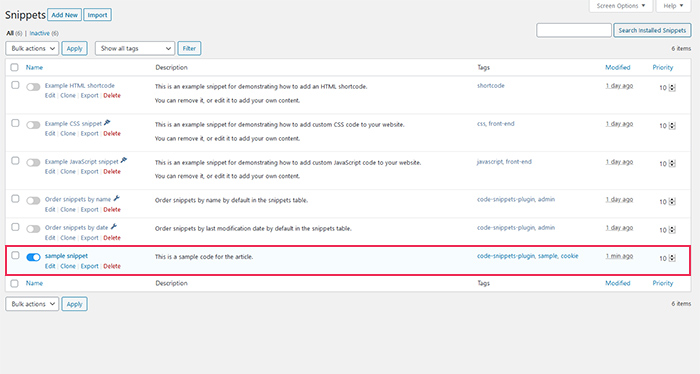Filter by the cookie tag
The height and width of the screenshot is (374, 700).
point(569,256)
